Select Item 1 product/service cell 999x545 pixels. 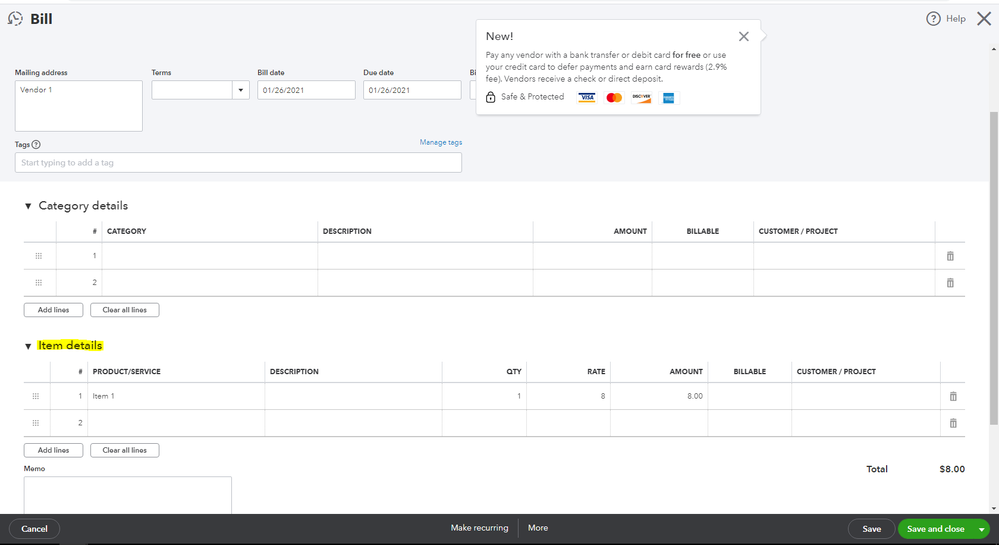click(x=176, y=396)
